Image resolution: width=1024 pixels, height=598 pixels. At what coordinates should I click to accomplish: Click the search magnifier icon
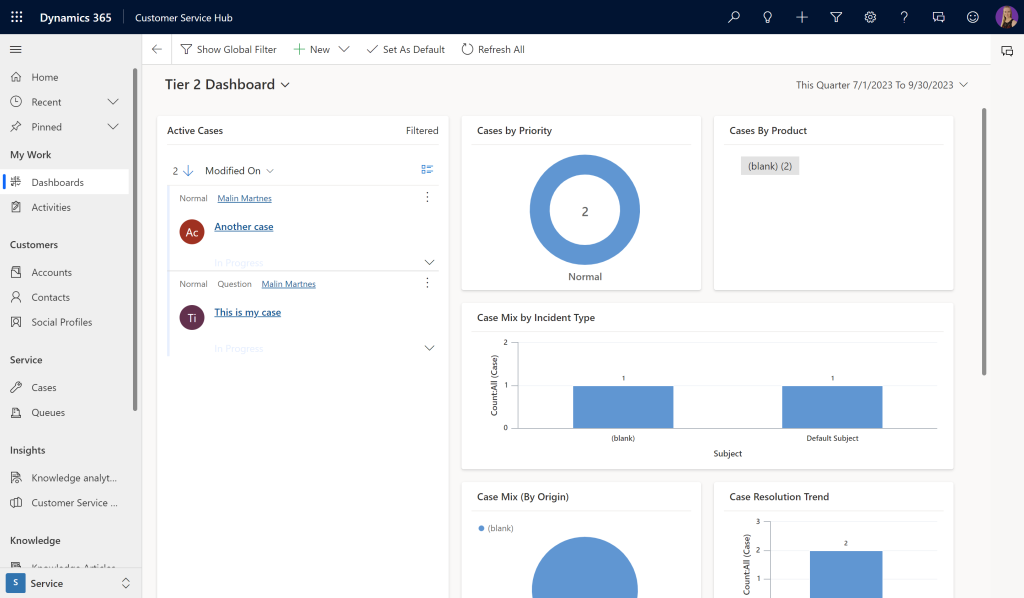(734, 17)
